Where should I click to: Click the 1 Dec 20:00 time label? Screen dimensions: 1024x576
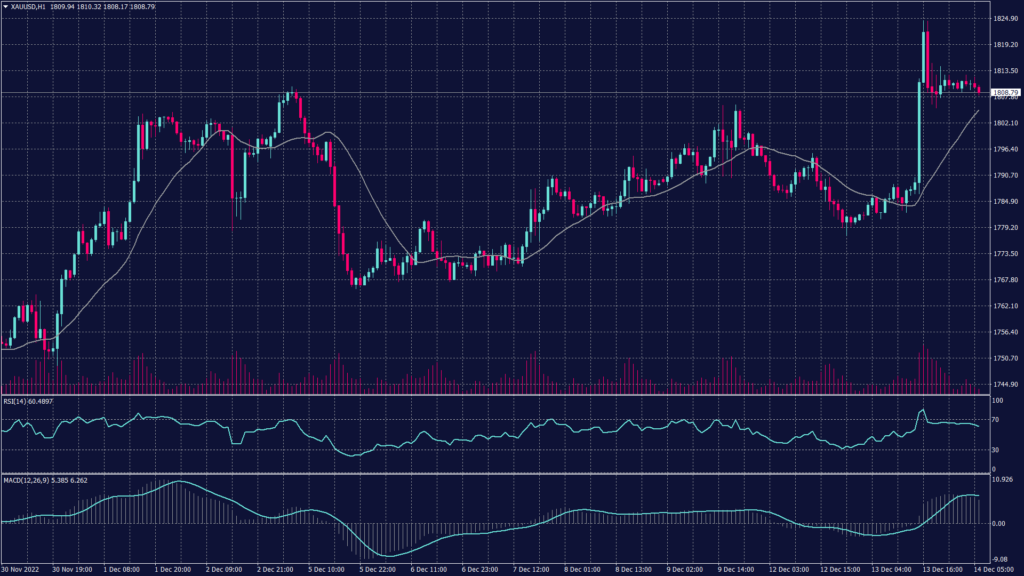[x=176, y=568]
